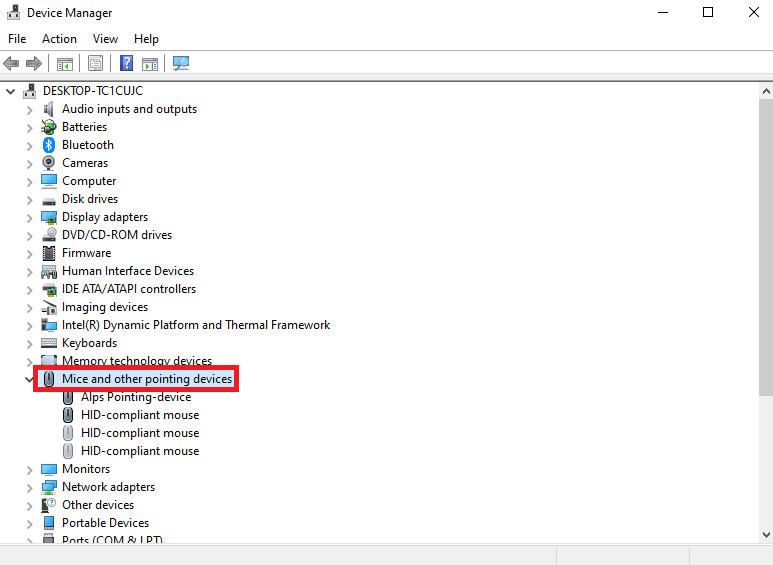This screenshot has width=773, height=565.
Task: Expand the Batteries node arrow
Action: (30, 128)
